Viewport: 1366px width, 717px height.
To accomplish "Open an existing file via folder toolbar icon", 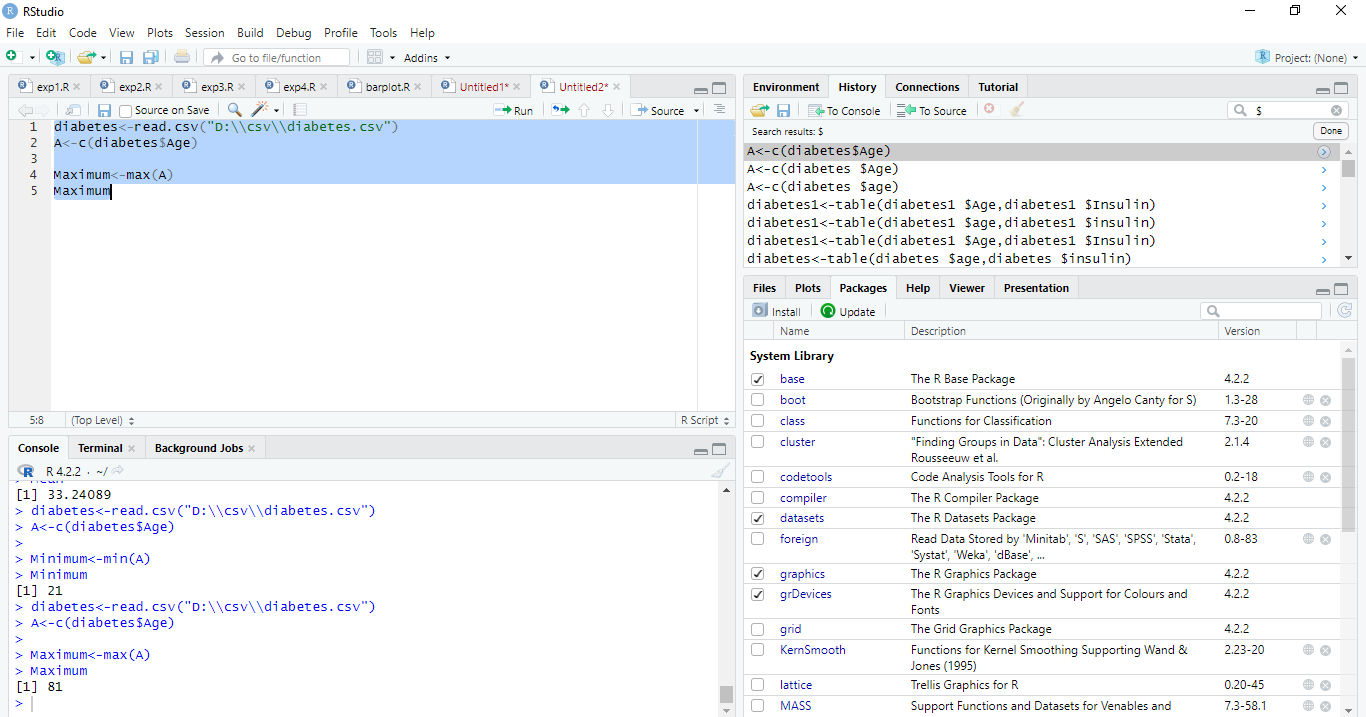I will 86,57.
